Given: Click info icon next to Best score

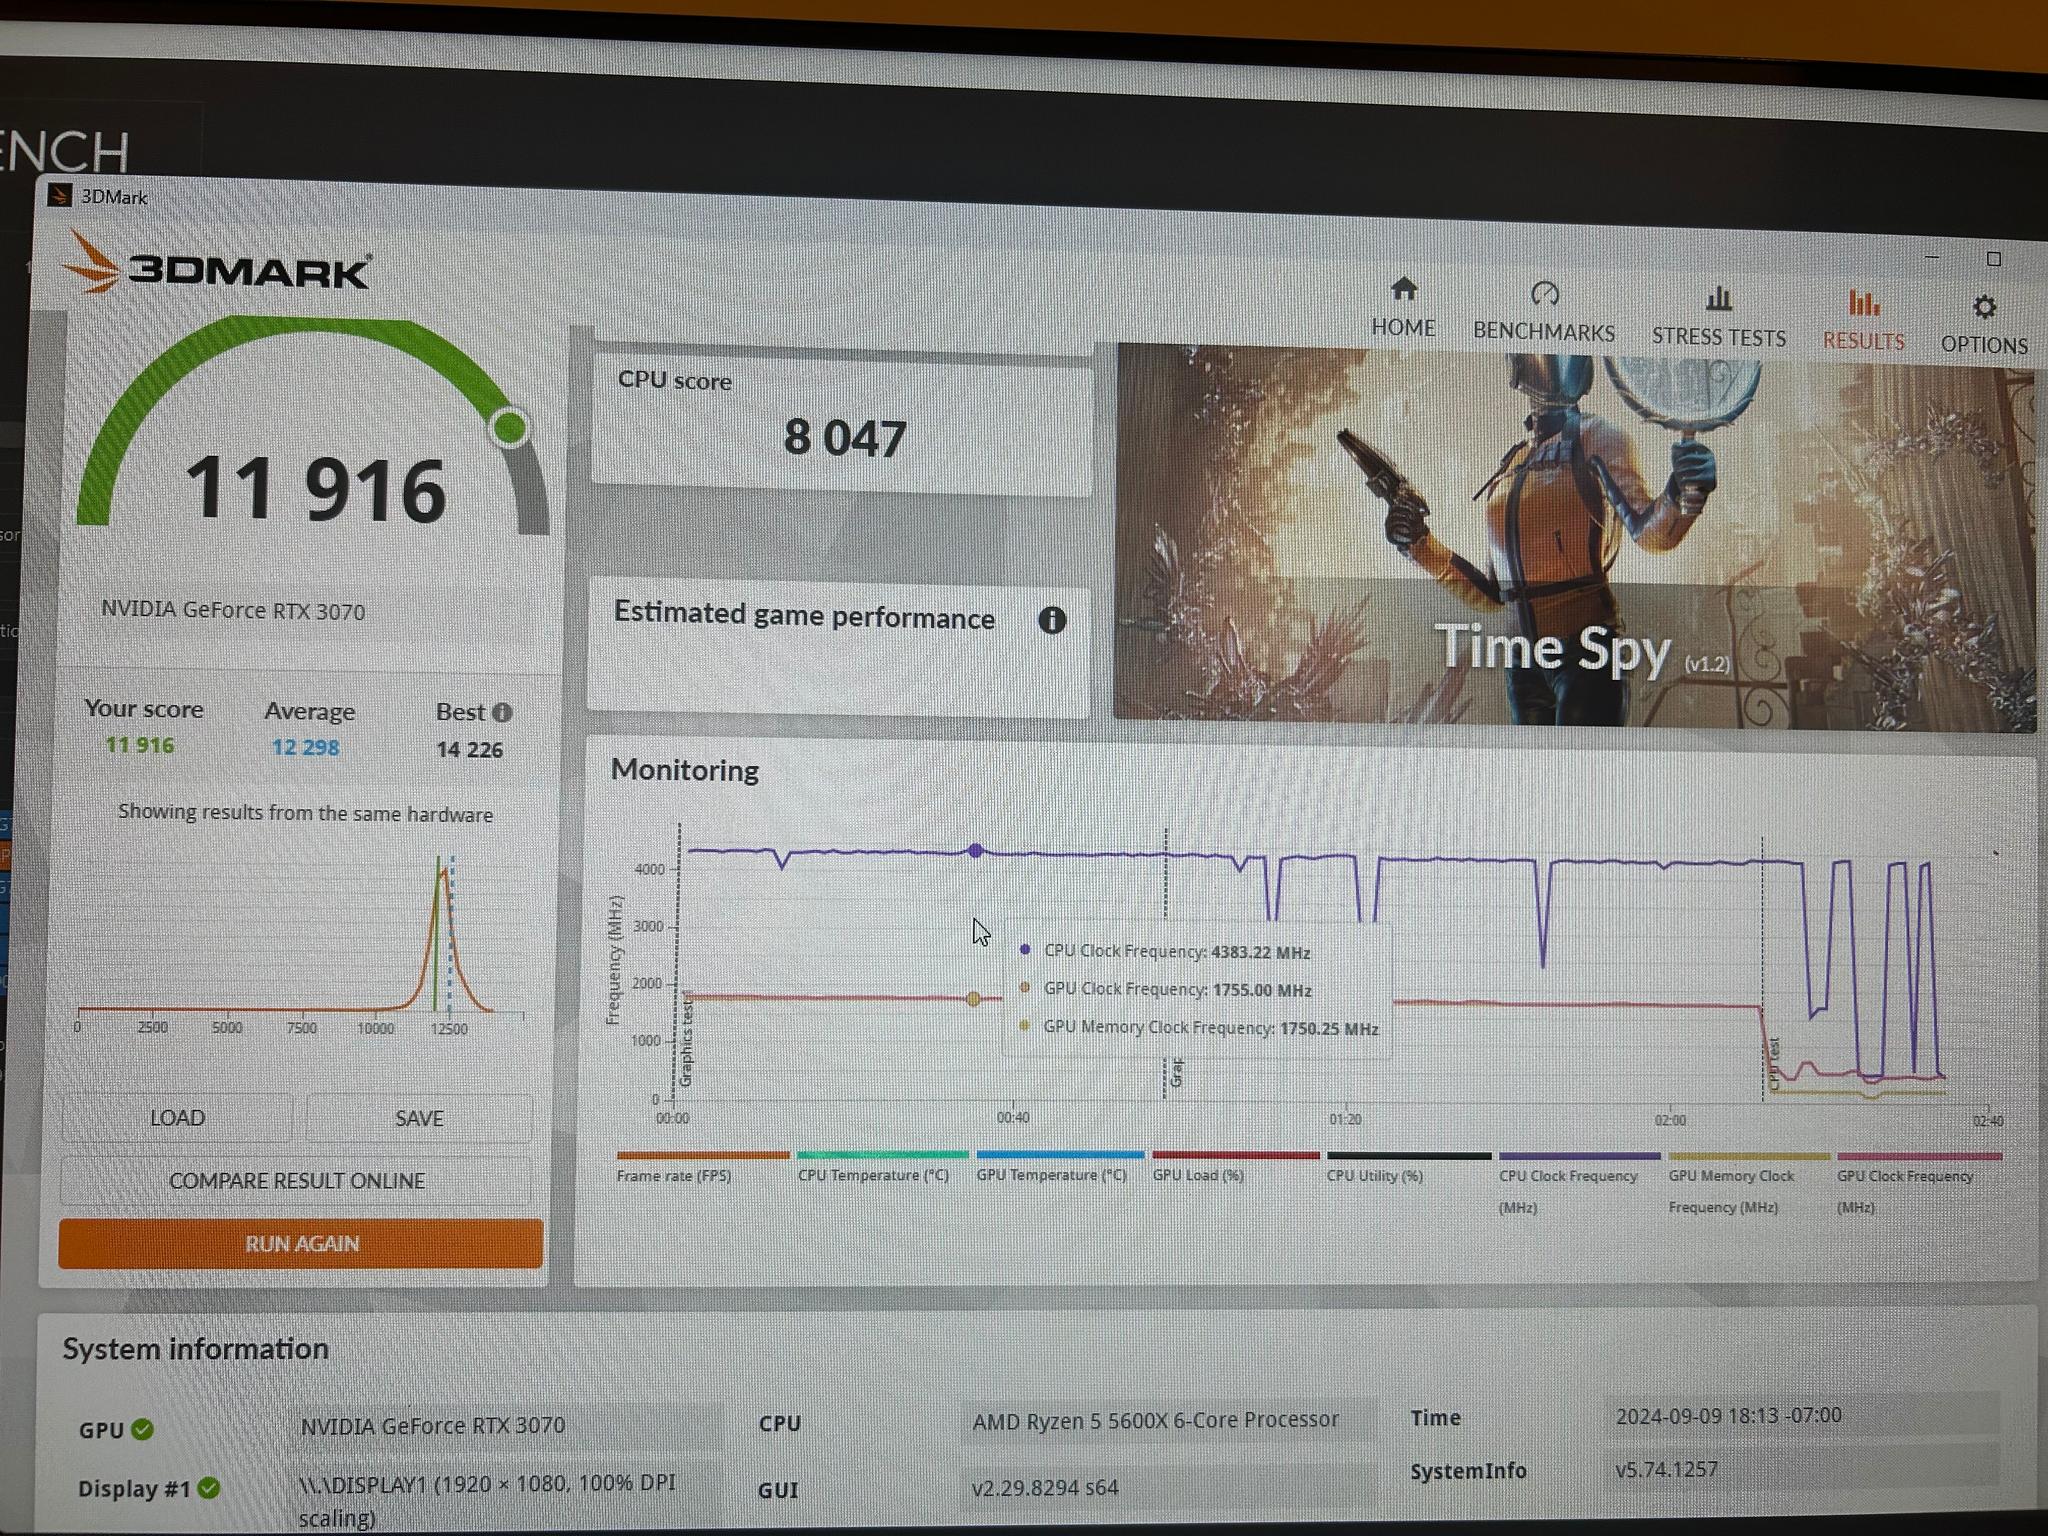Looking at the screenshot, I should click(502, 712).
